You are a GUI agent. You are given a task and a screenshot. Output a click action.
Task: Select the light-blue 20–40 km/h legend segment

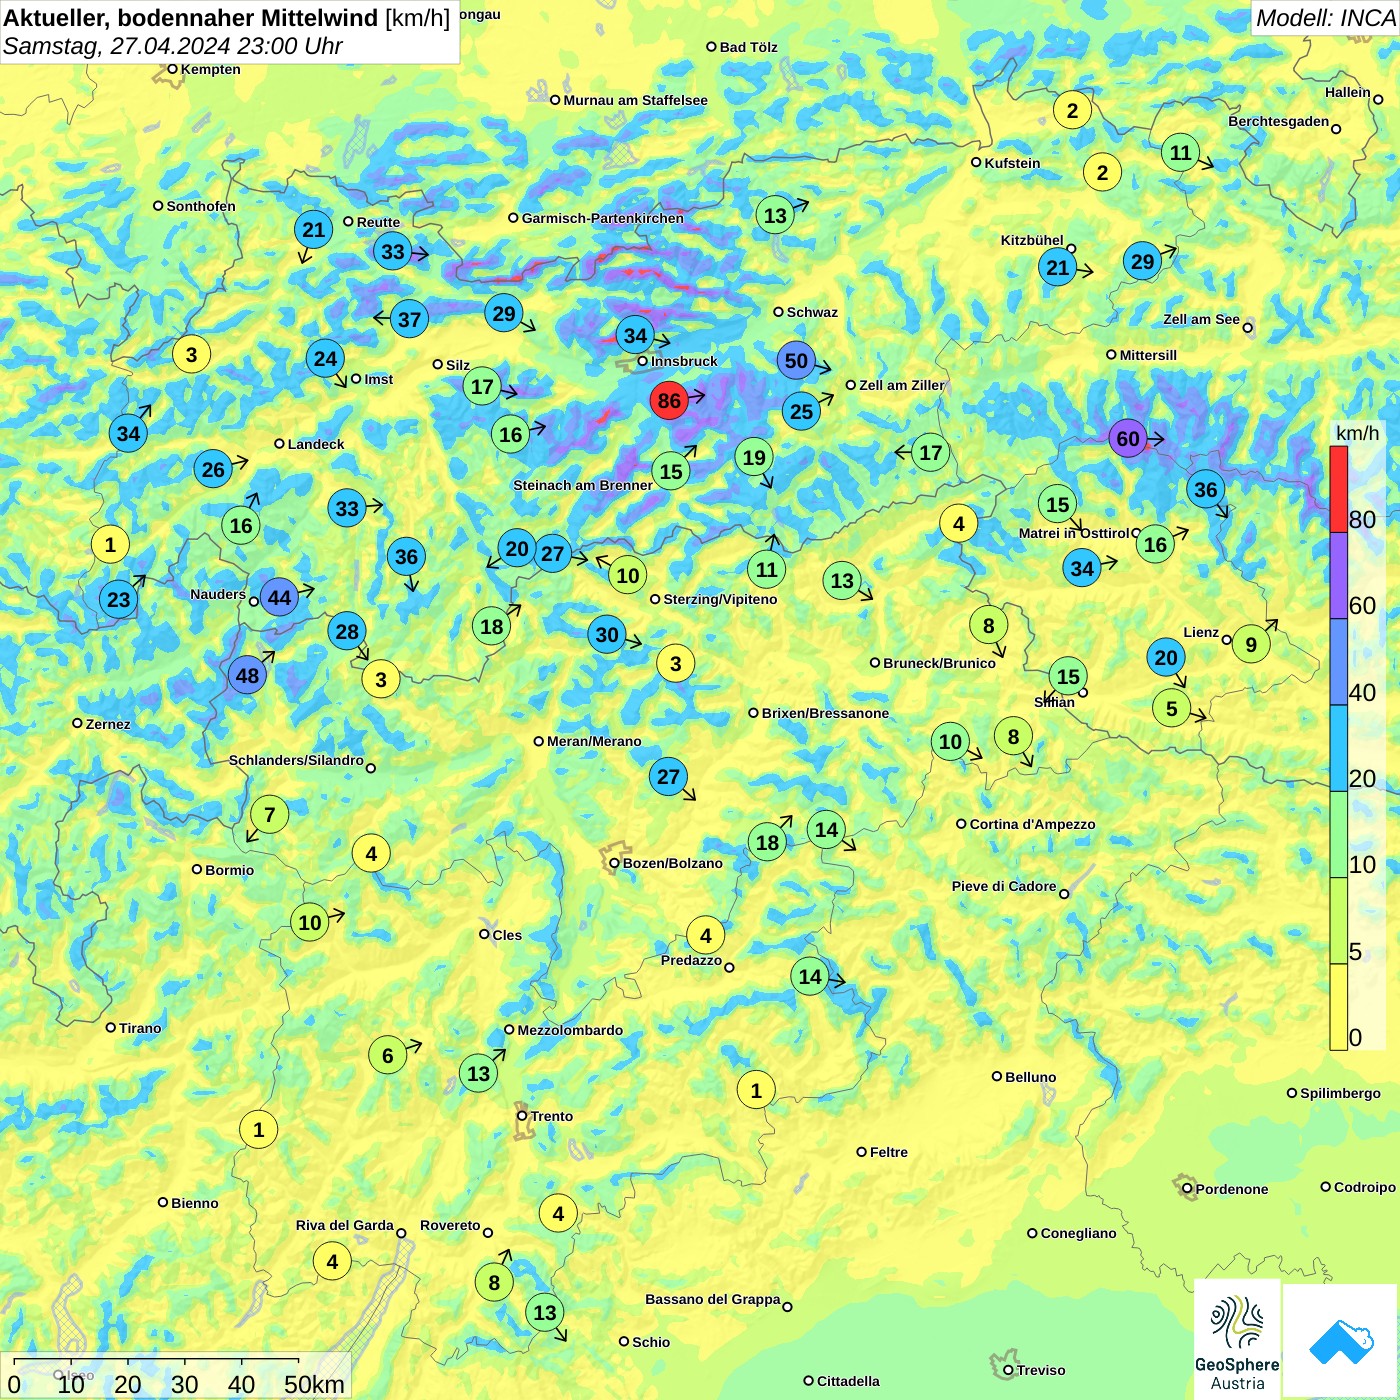[1338, 748]
